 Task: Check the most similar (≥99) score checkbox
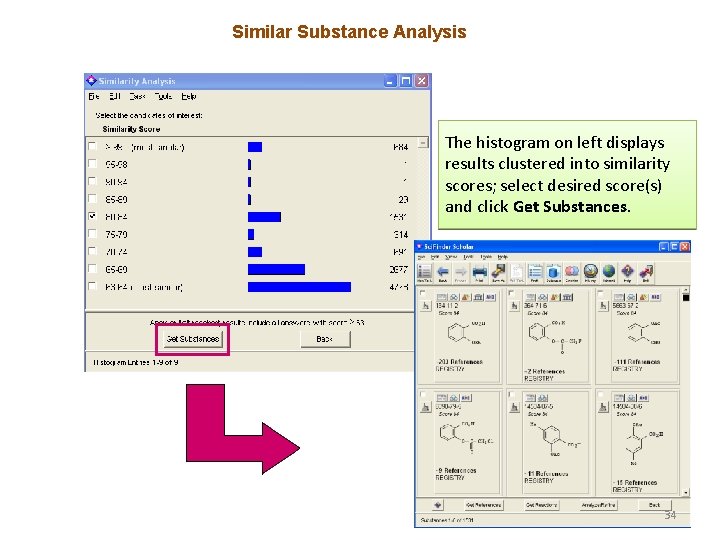92,146
